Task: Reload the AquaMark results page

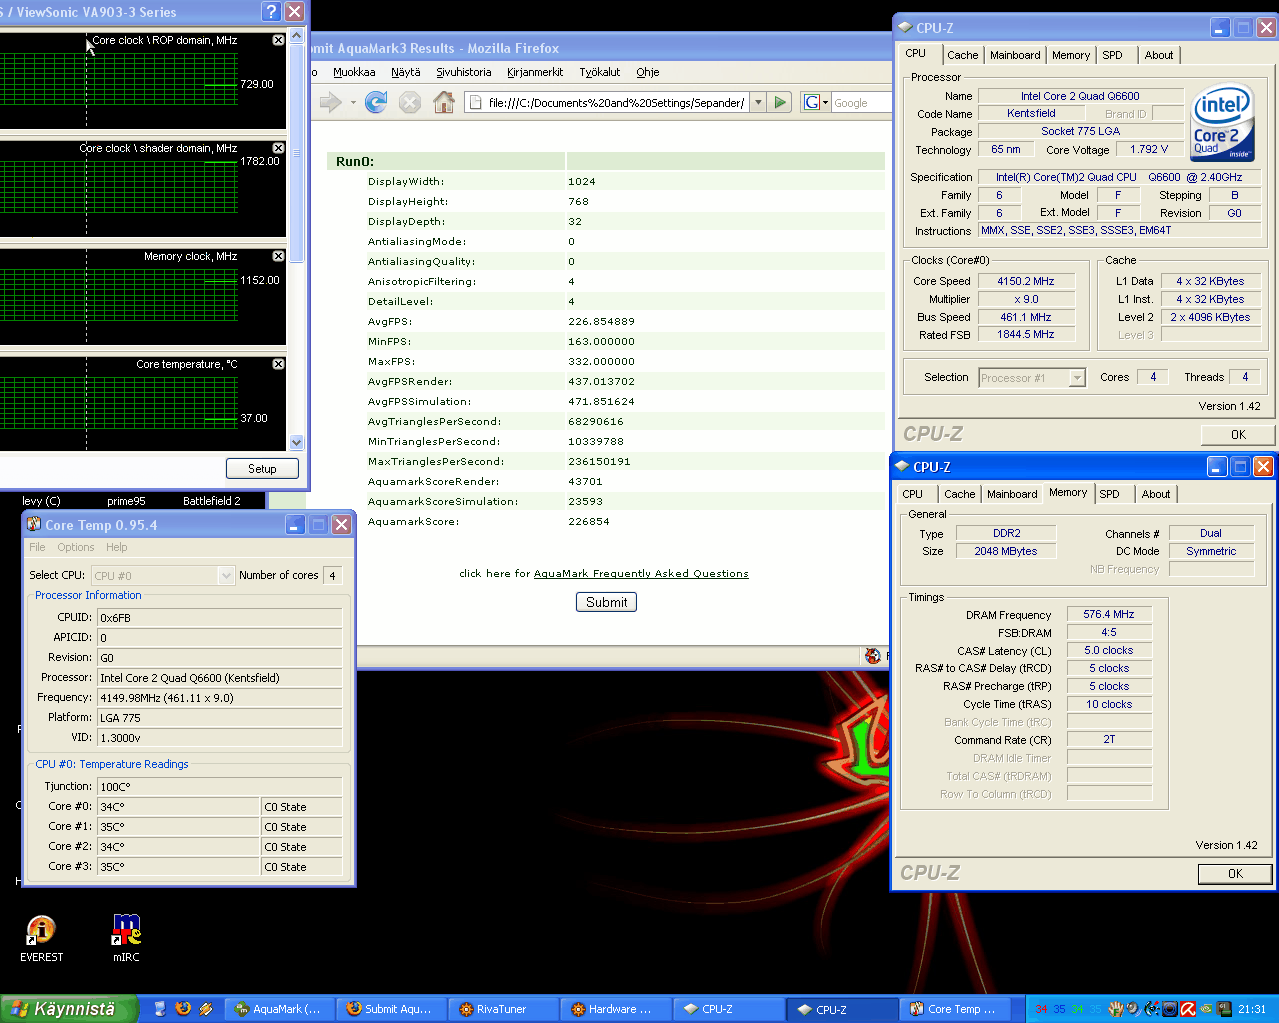Action: click(376, 102)
